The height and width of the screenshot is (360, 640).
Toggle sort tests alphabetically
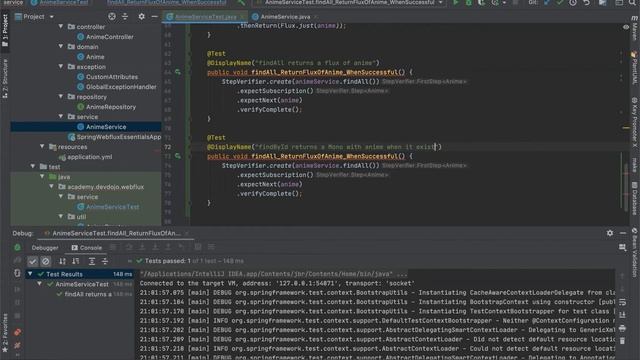coord(62,261)
